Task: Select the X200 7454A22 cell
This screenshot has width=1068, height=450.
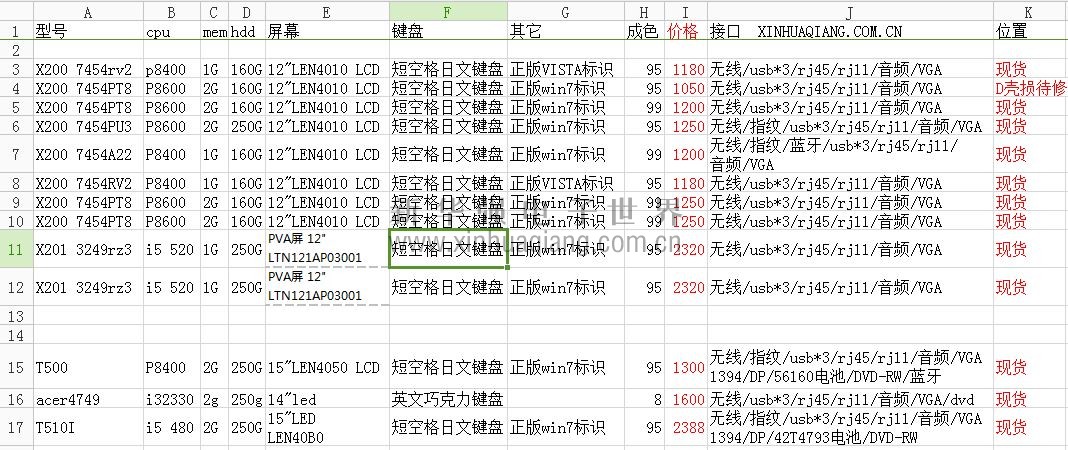Action: point(88,155)
